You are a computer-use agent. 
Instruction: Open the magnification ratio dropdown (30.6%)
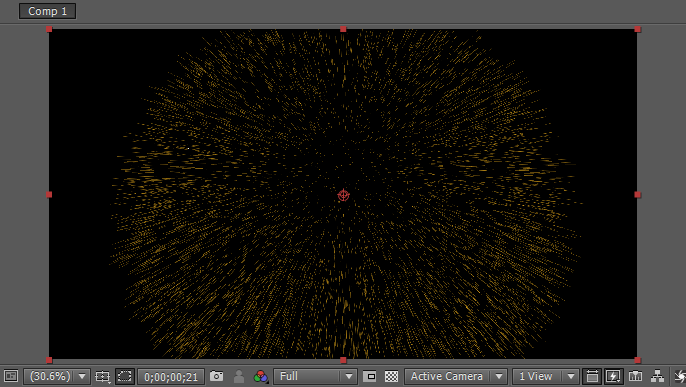[57, 377]
